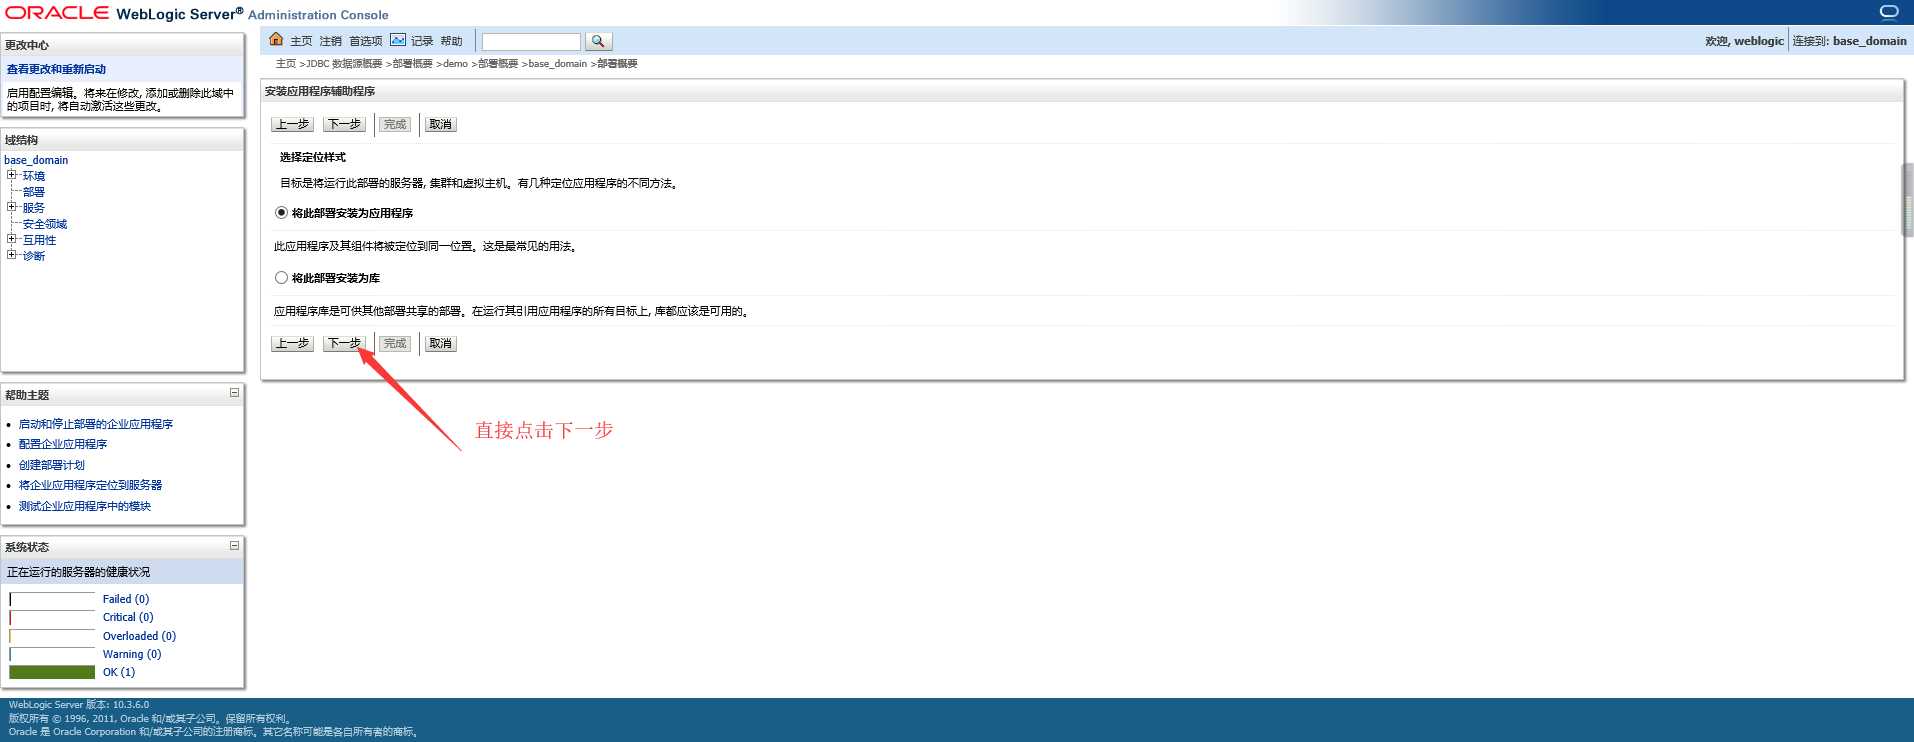Click the 安装应用程序辅助程序 header text
The width and height of the screenshot is (1914, 742).
click(x=320, y=91)
